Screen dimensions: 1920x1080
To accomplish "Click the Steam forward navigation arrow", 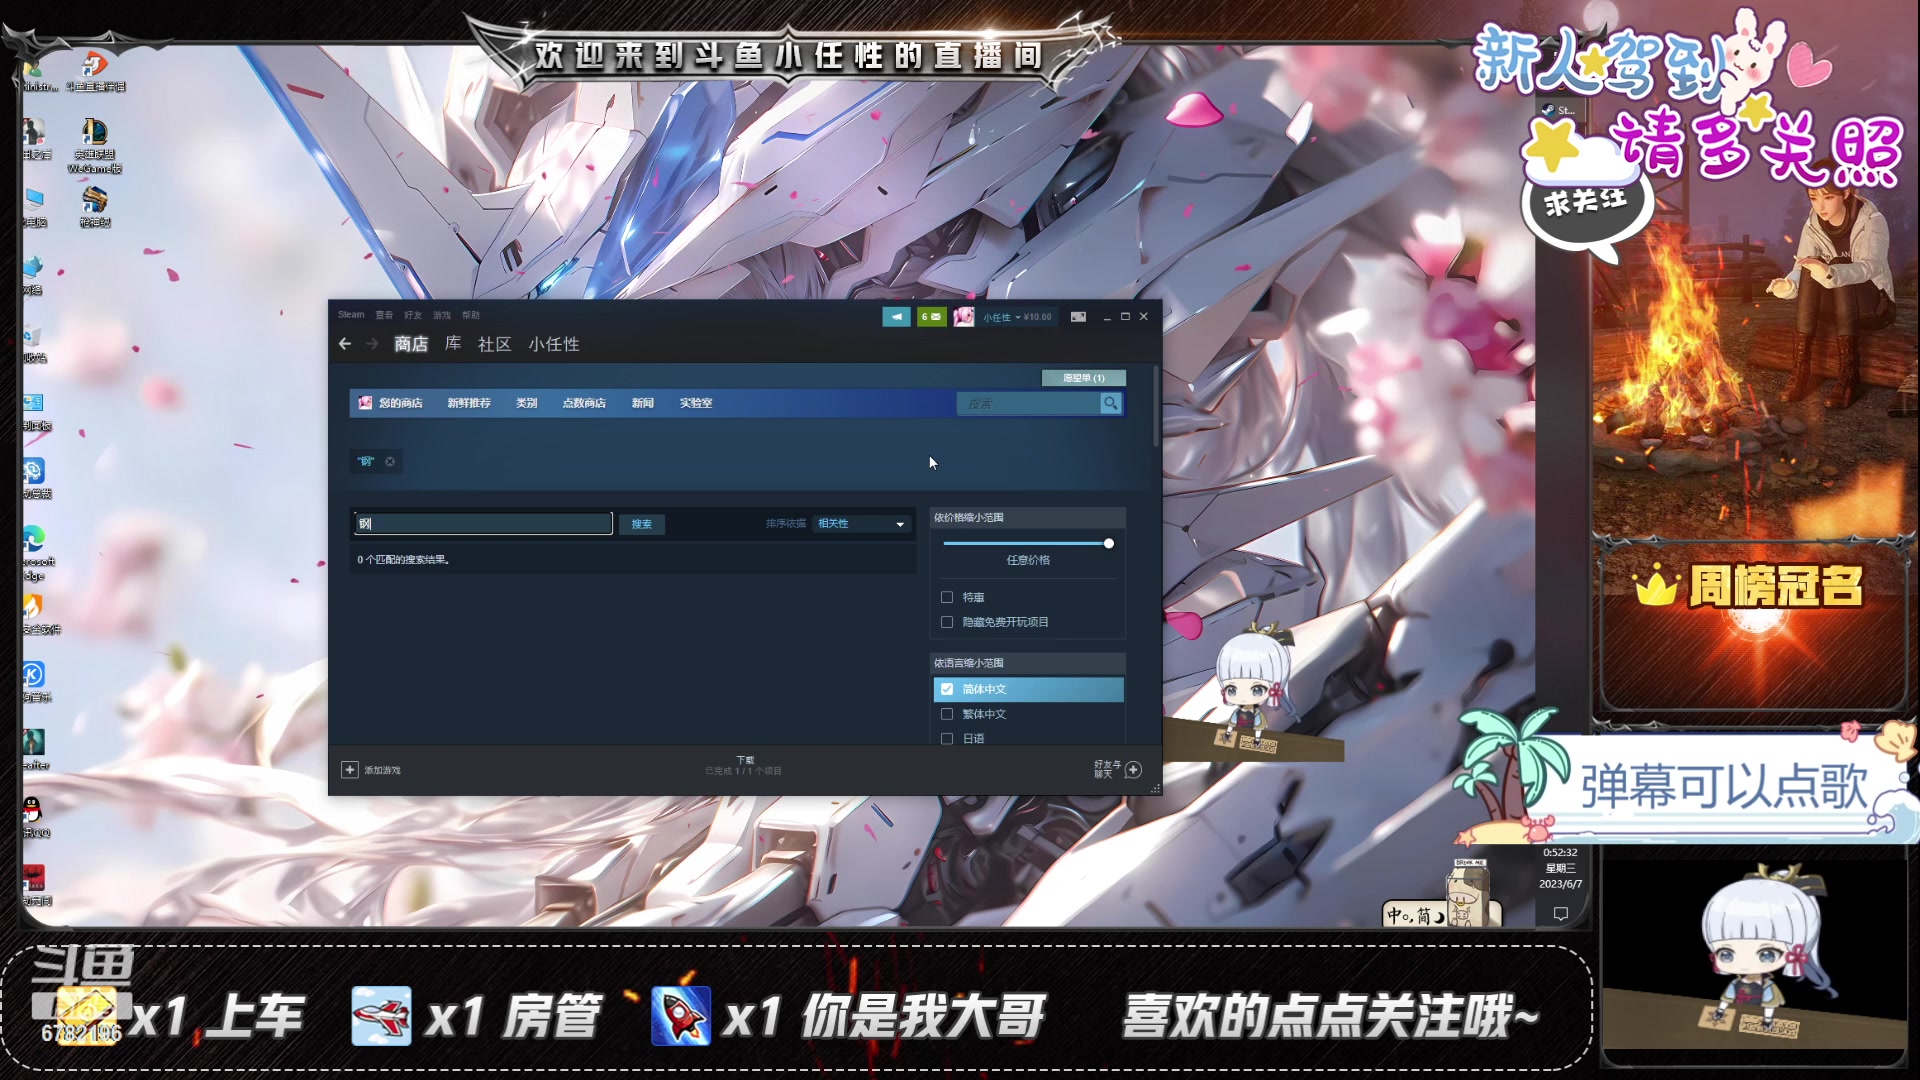I will tap(372, 344).
